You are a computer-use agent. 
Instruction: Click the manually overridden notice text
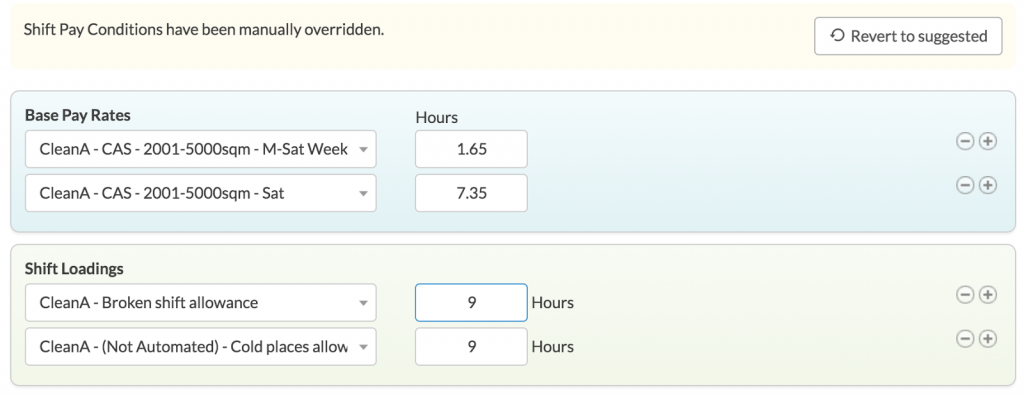point(204,30)
